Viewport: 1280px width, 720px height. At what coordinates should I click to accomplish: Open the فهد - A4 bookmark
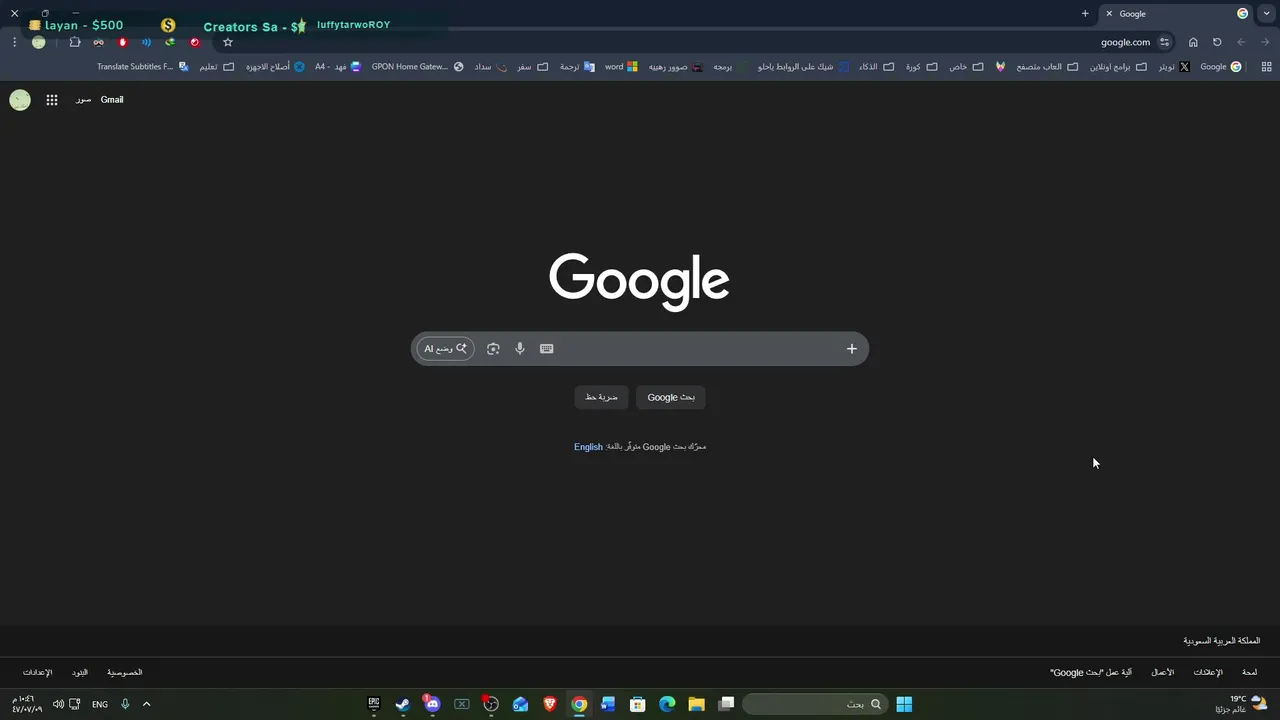click(x=338, y=67)
